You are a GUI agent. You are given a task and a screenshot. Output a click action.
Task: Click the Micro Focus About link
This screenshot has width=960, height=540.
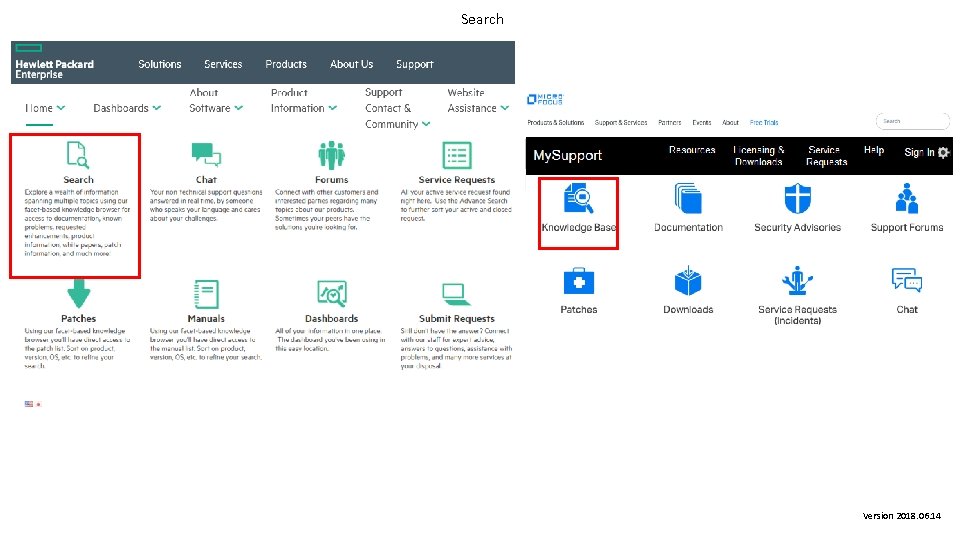click(730, 122)
